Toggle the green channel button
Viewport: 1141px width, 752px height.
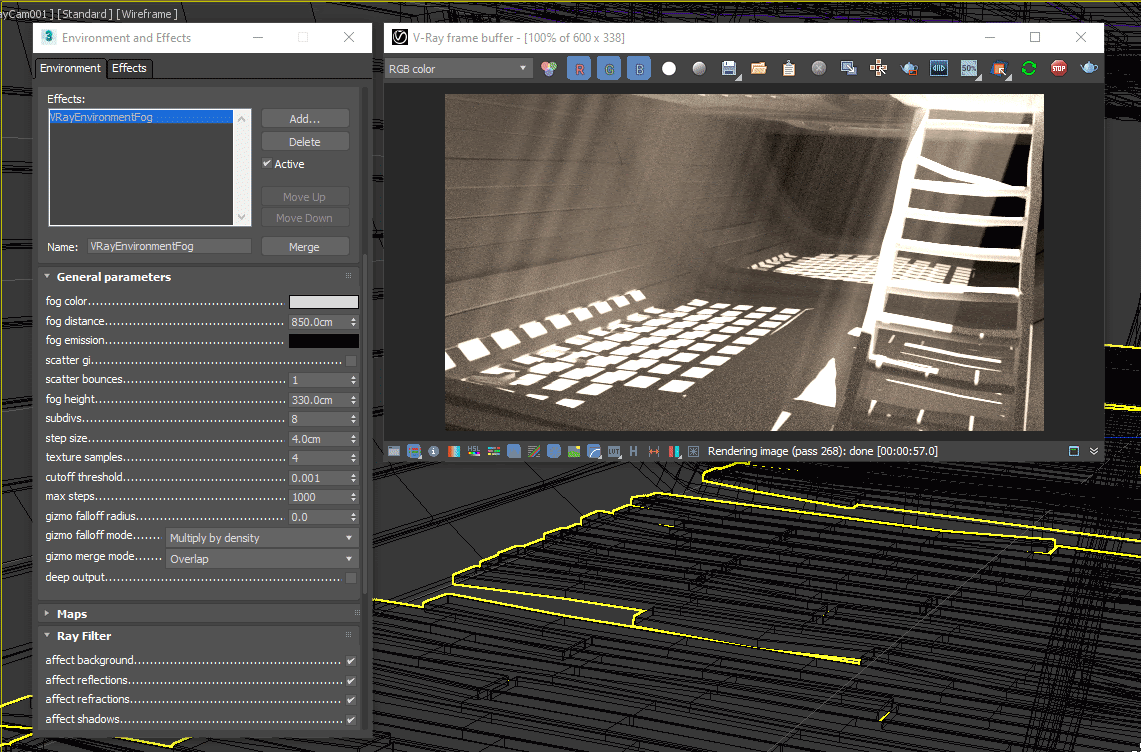(x=609, y=68)
